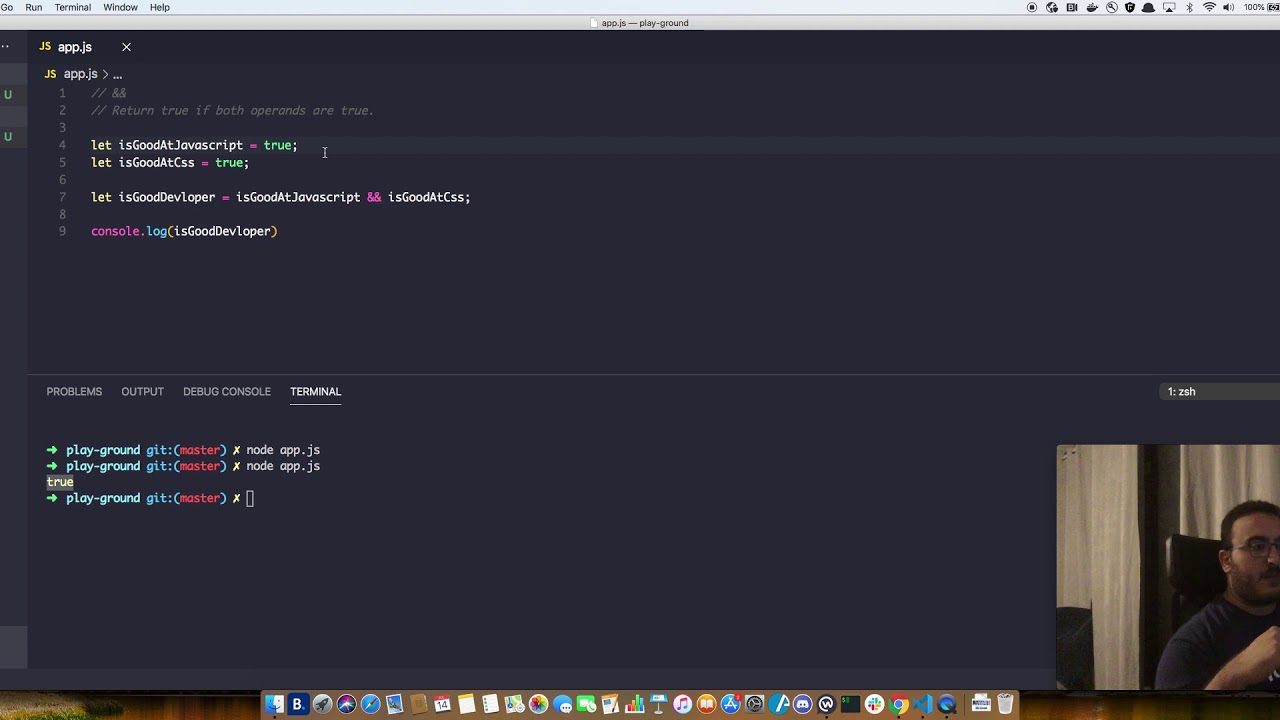Open Discord in the dock

pyautogui.click(x=802, y=705)
